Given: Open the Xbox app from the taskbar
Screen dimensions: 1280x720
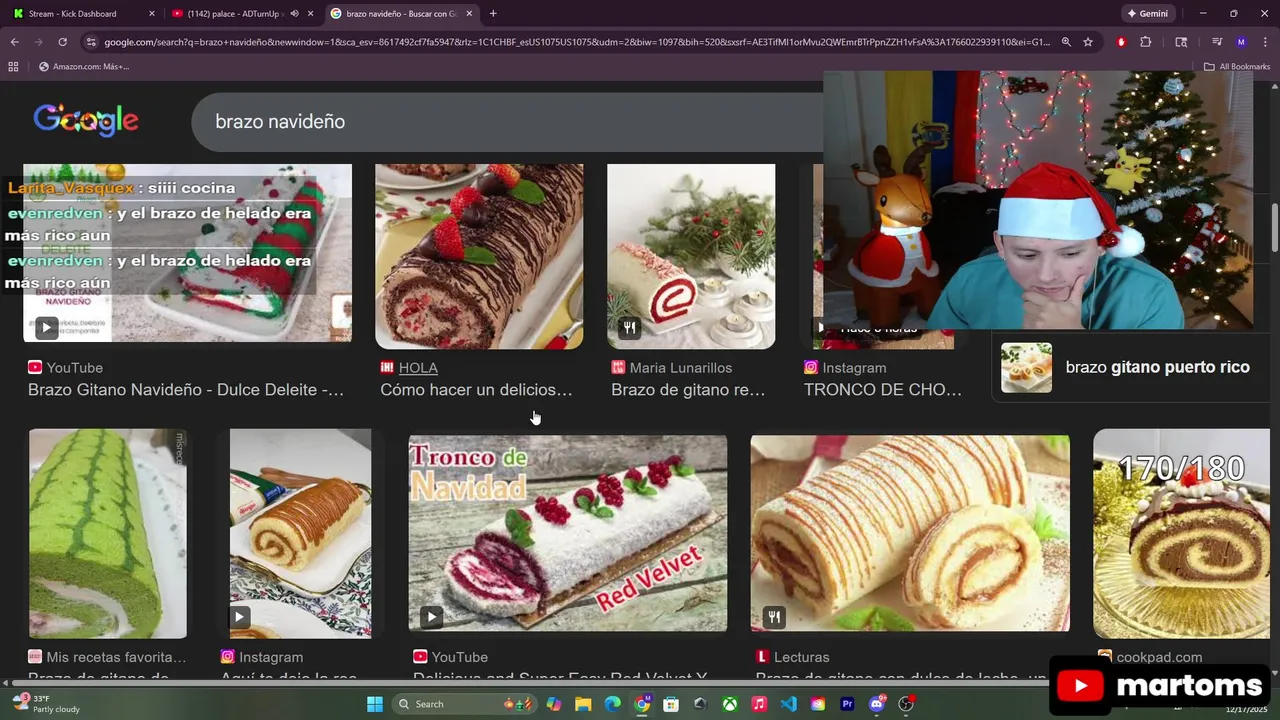Looking at the screenshot, I should [x=730, y=704].
